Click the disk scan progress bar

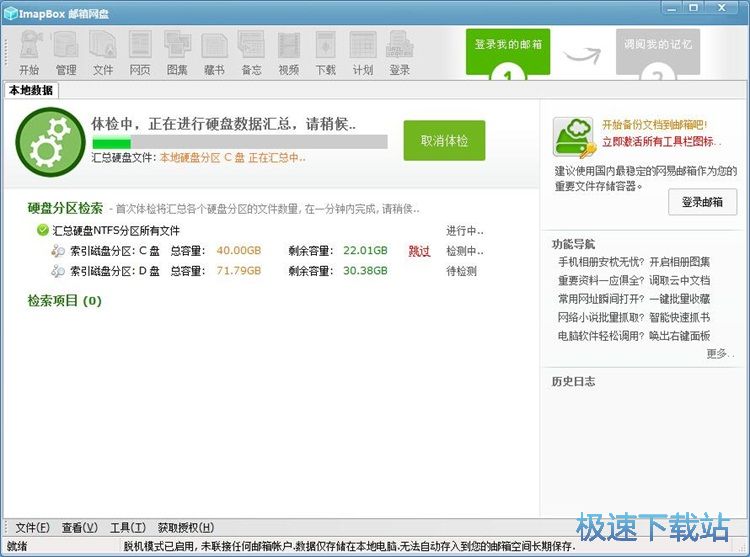[239, 143]
